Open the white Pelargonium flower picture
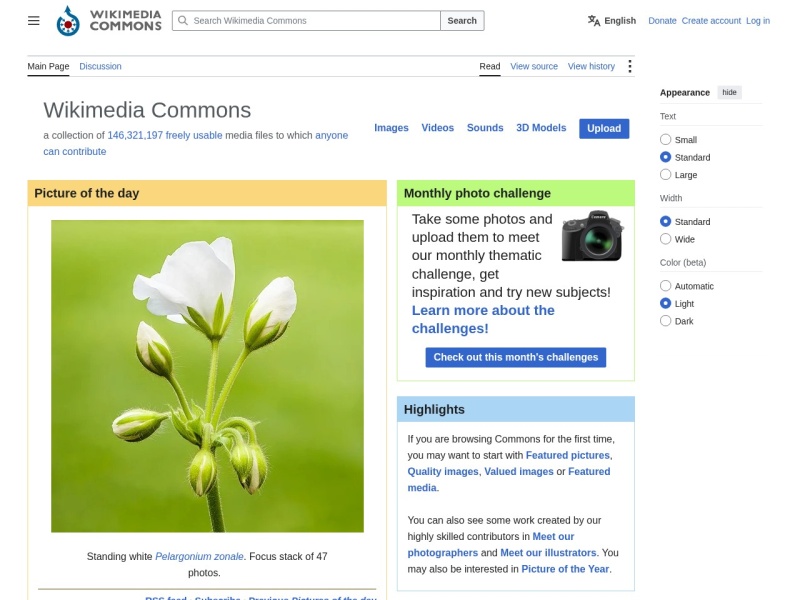 click(x=207, y=376)
